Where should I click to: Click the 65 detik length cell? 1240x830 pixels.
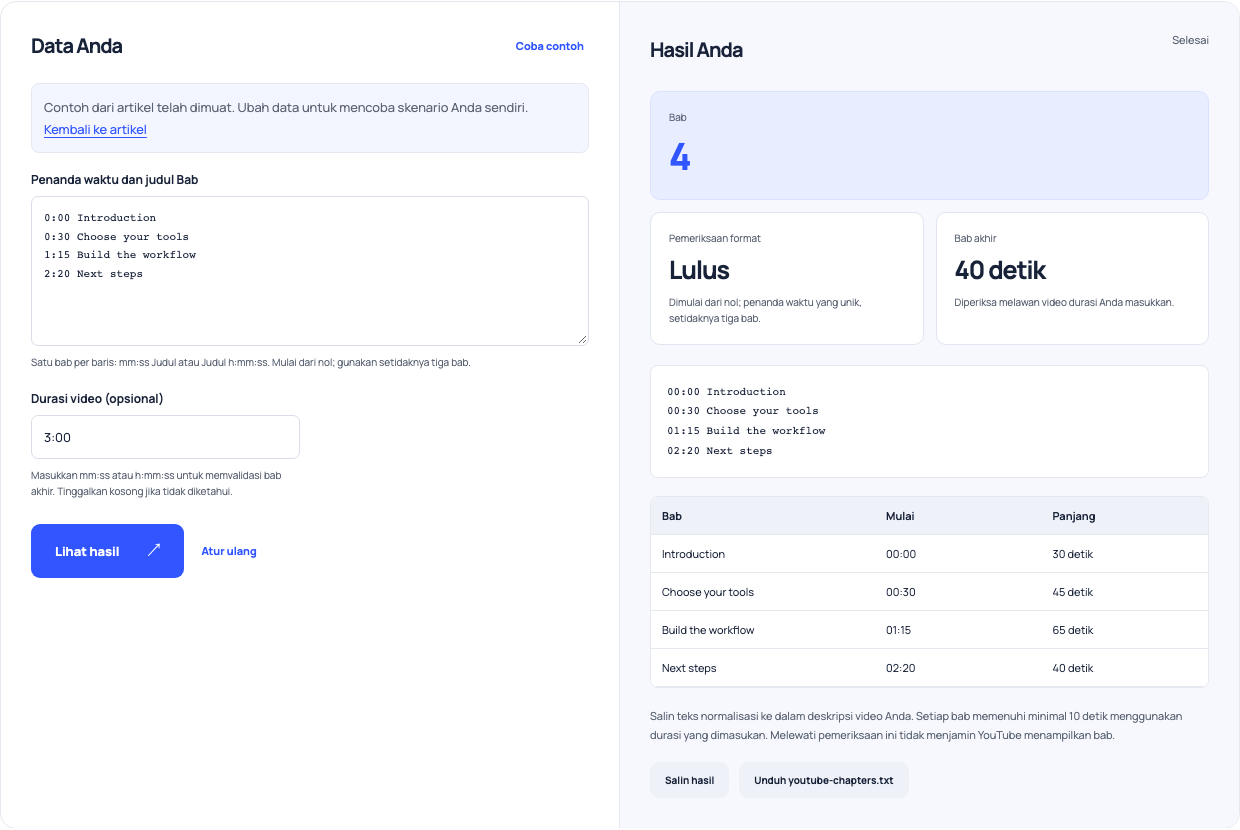pyautogui.click(x=1073, y=630)
